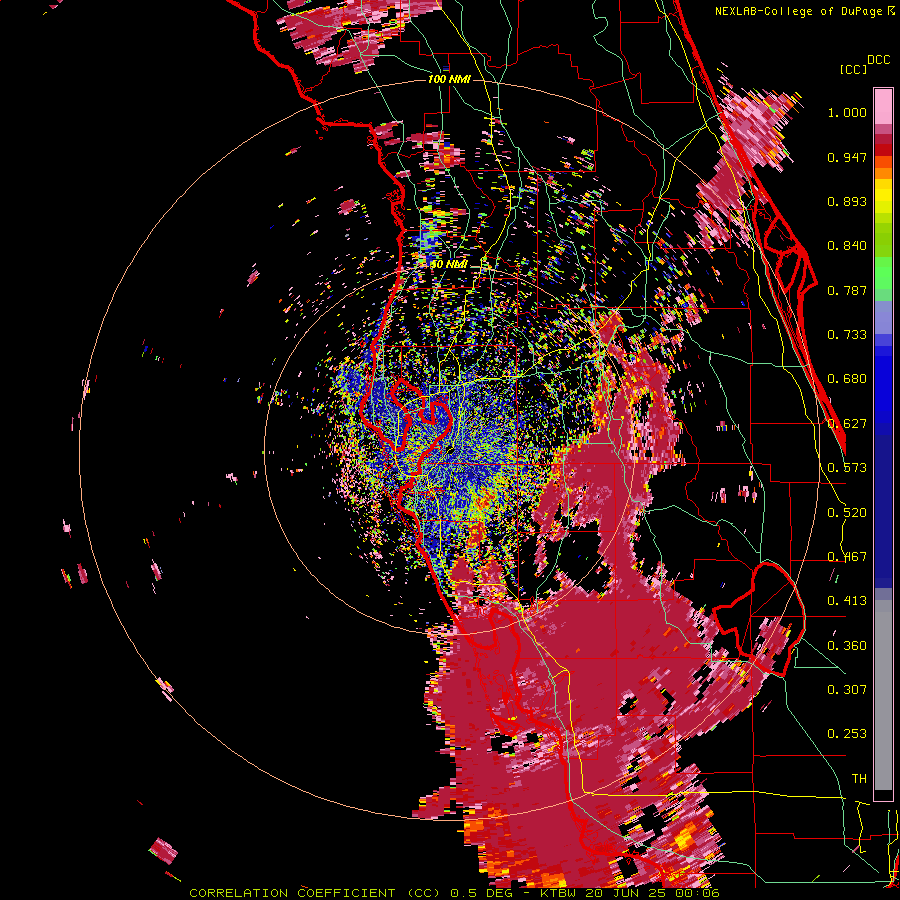This screenshot has width=900, height=900.
Task: Pick the light pink color bar segment
Action: point(883,106)
